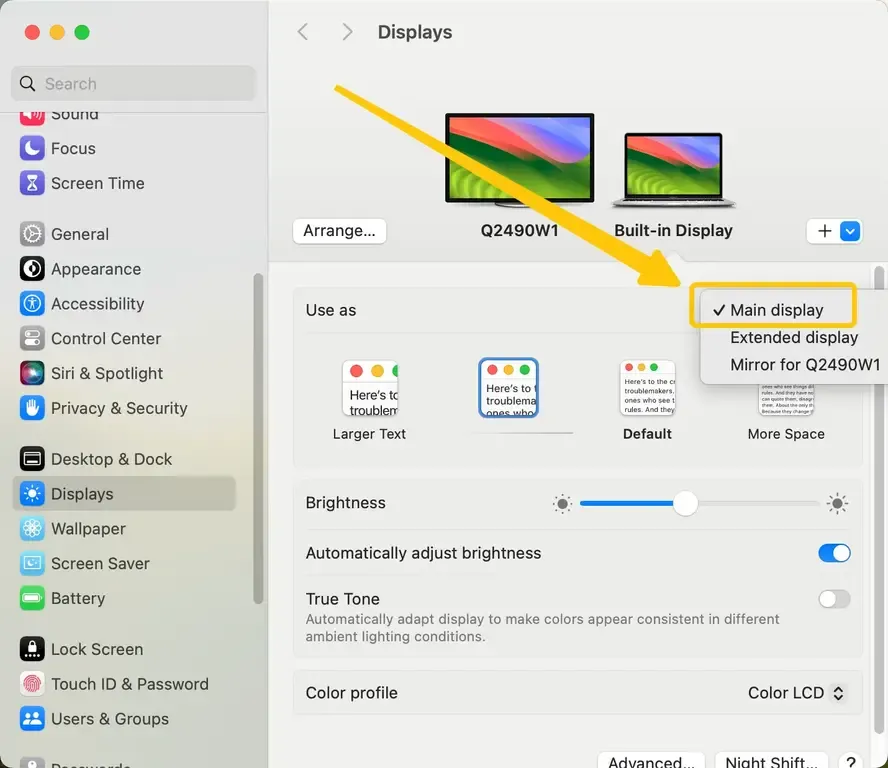Select the Privacy & Security hand icon

coord(32,408)
